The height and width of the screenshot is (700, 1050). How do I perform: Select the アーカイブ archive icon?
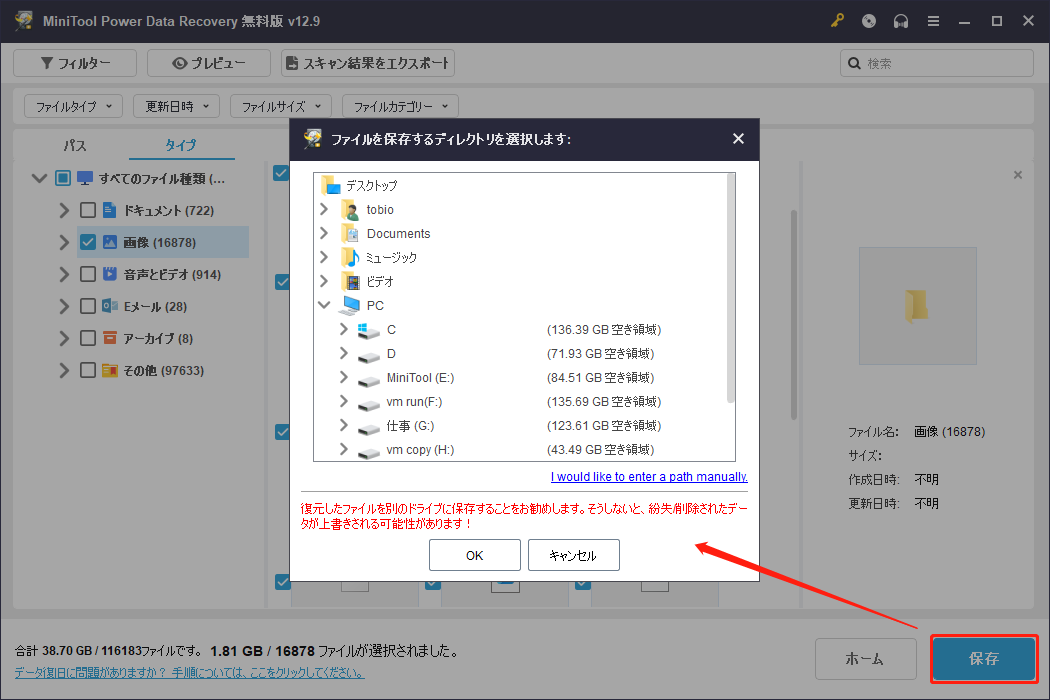pyautogui.click(x=110, y=338)
